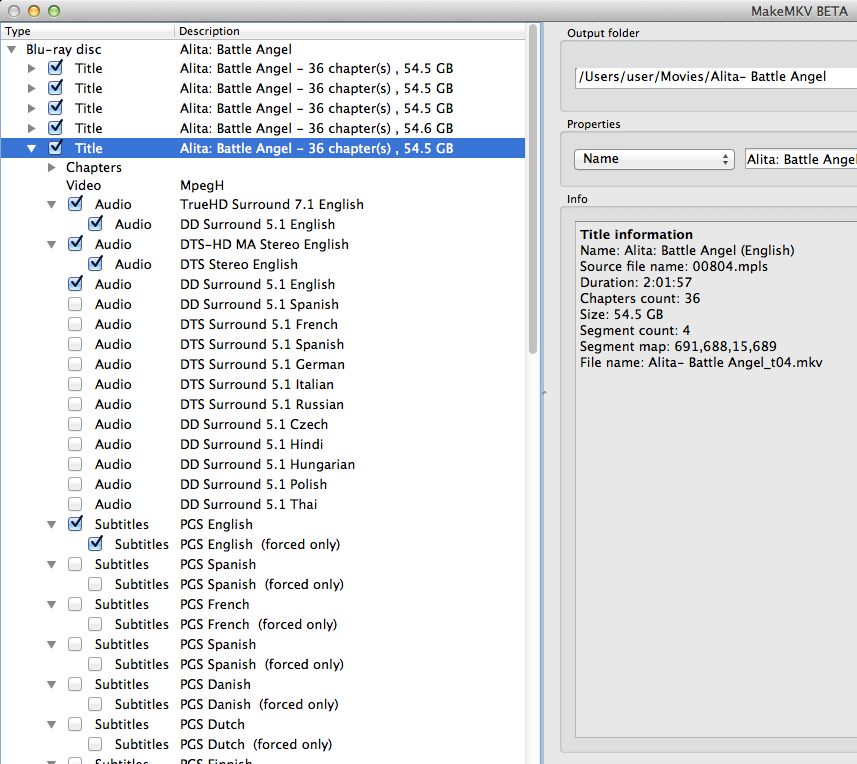Enable DTS Surround 5.1 French audio track

[75, 324]
